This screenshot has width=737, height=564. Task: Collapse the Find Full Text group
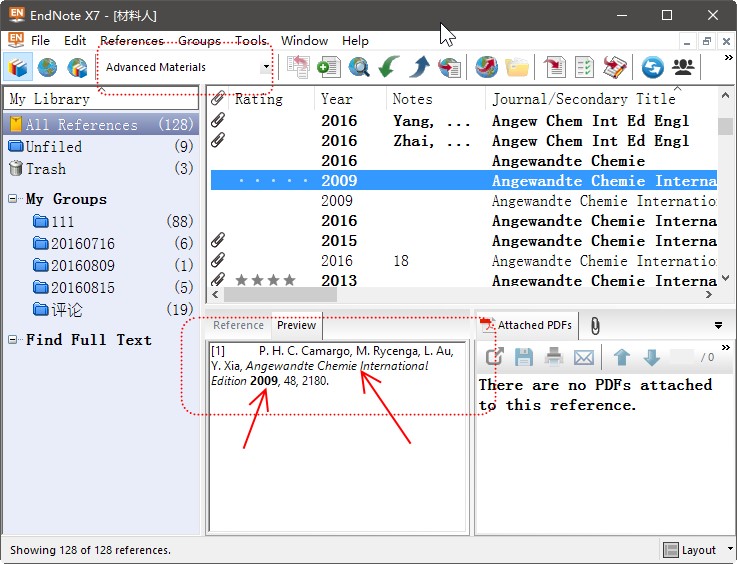tap(13, 340)
